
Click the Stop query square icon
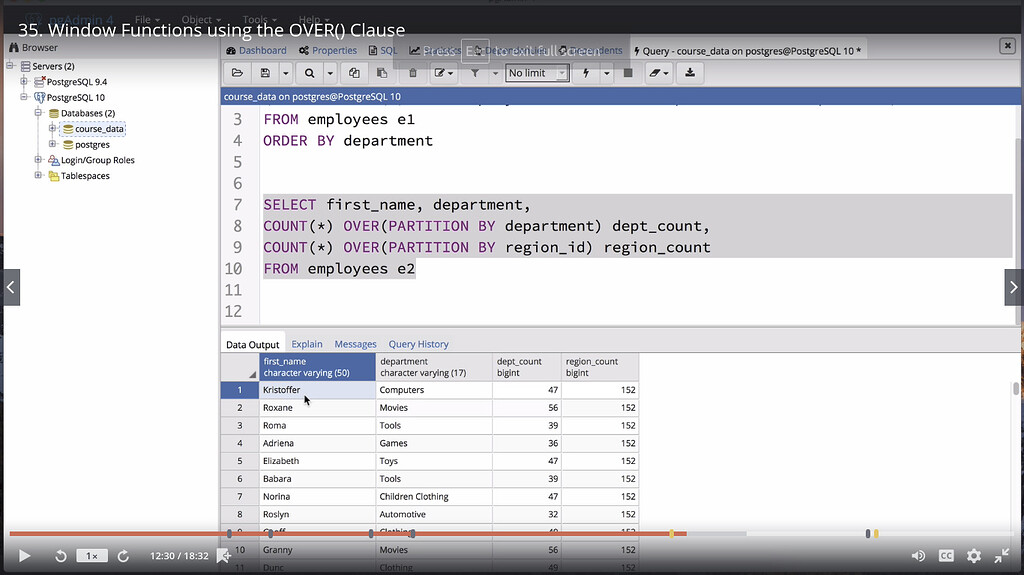[x=628, y=73]
